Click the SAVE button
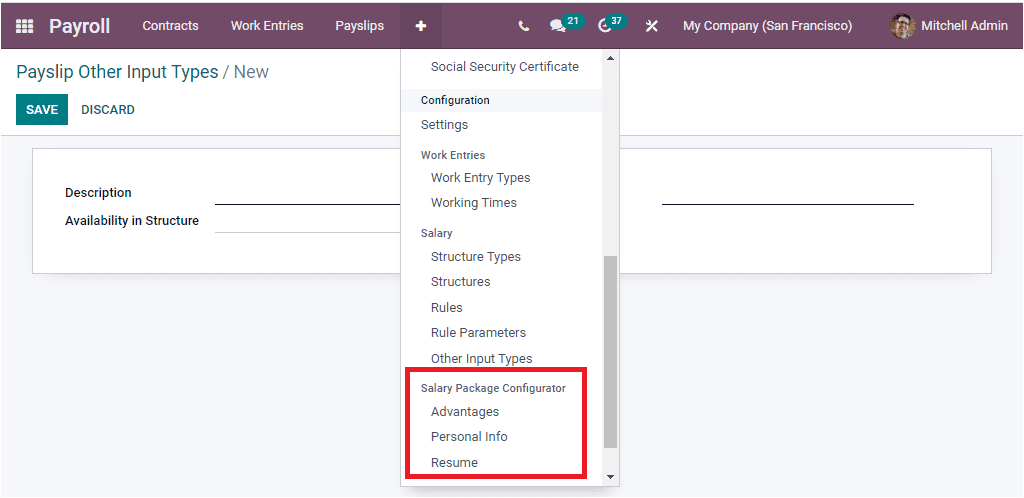Image resolution: width=1024 pixels, height=498 pixels. (x=42, y=110)
